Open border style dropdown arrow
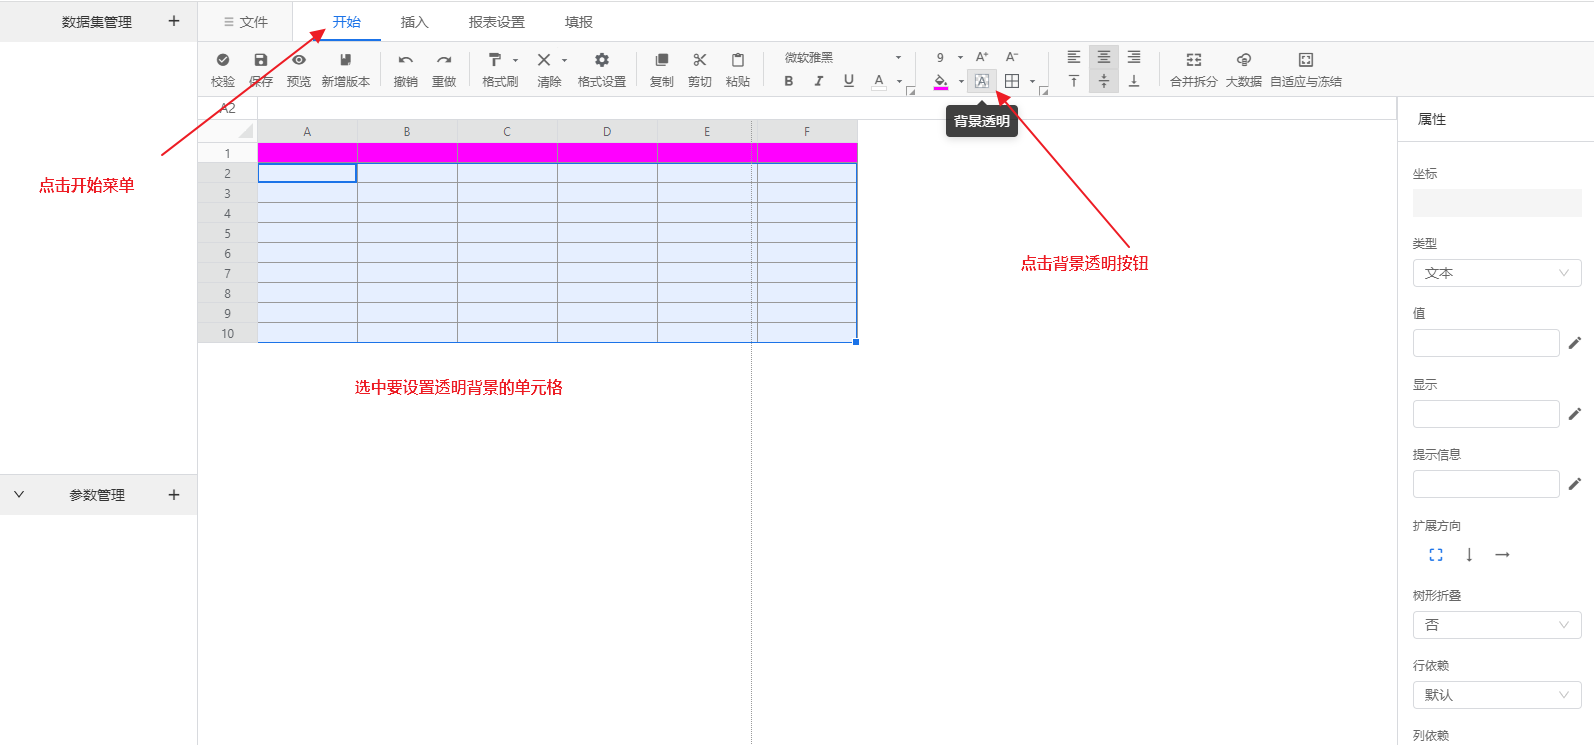This screenshot has width=1594, height=745. [1033, 81]
